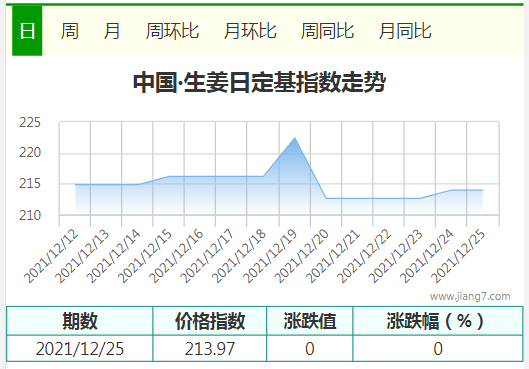Image resolution: width=529 pixels, height=369 pixels.
Task: Click the 价格指数 column header
Action: click(210, 321)
